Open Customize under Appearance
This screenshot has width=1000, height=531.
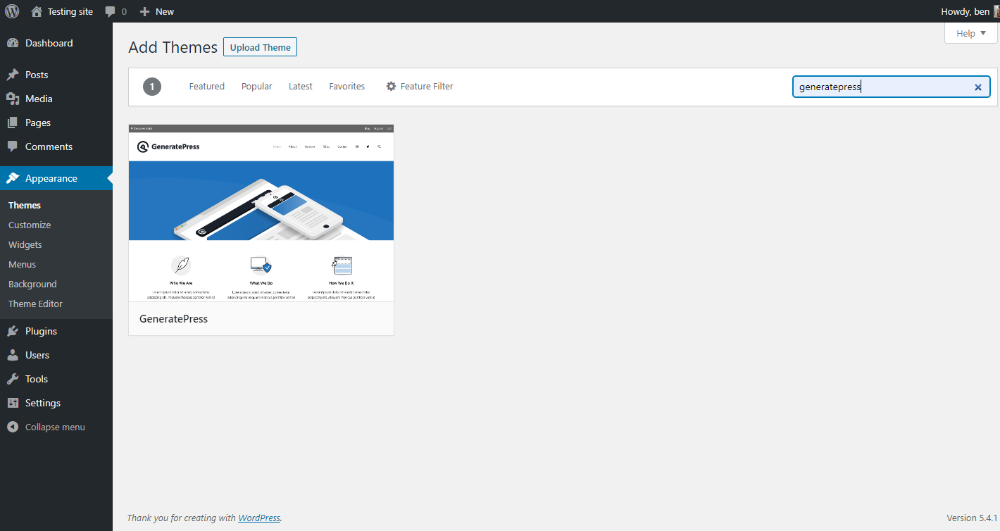point(29,225)
